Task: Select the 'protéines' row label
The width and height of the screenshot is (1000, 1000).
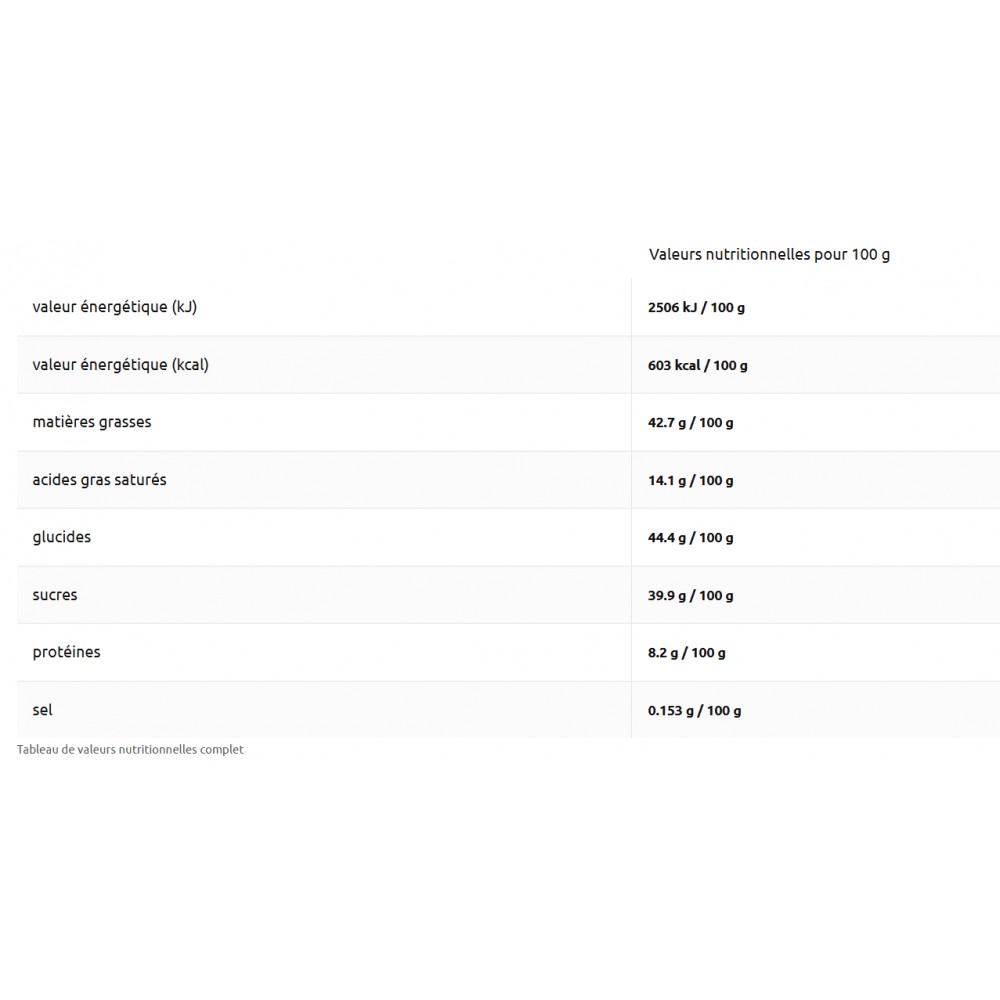Action: tap(66, 652)
